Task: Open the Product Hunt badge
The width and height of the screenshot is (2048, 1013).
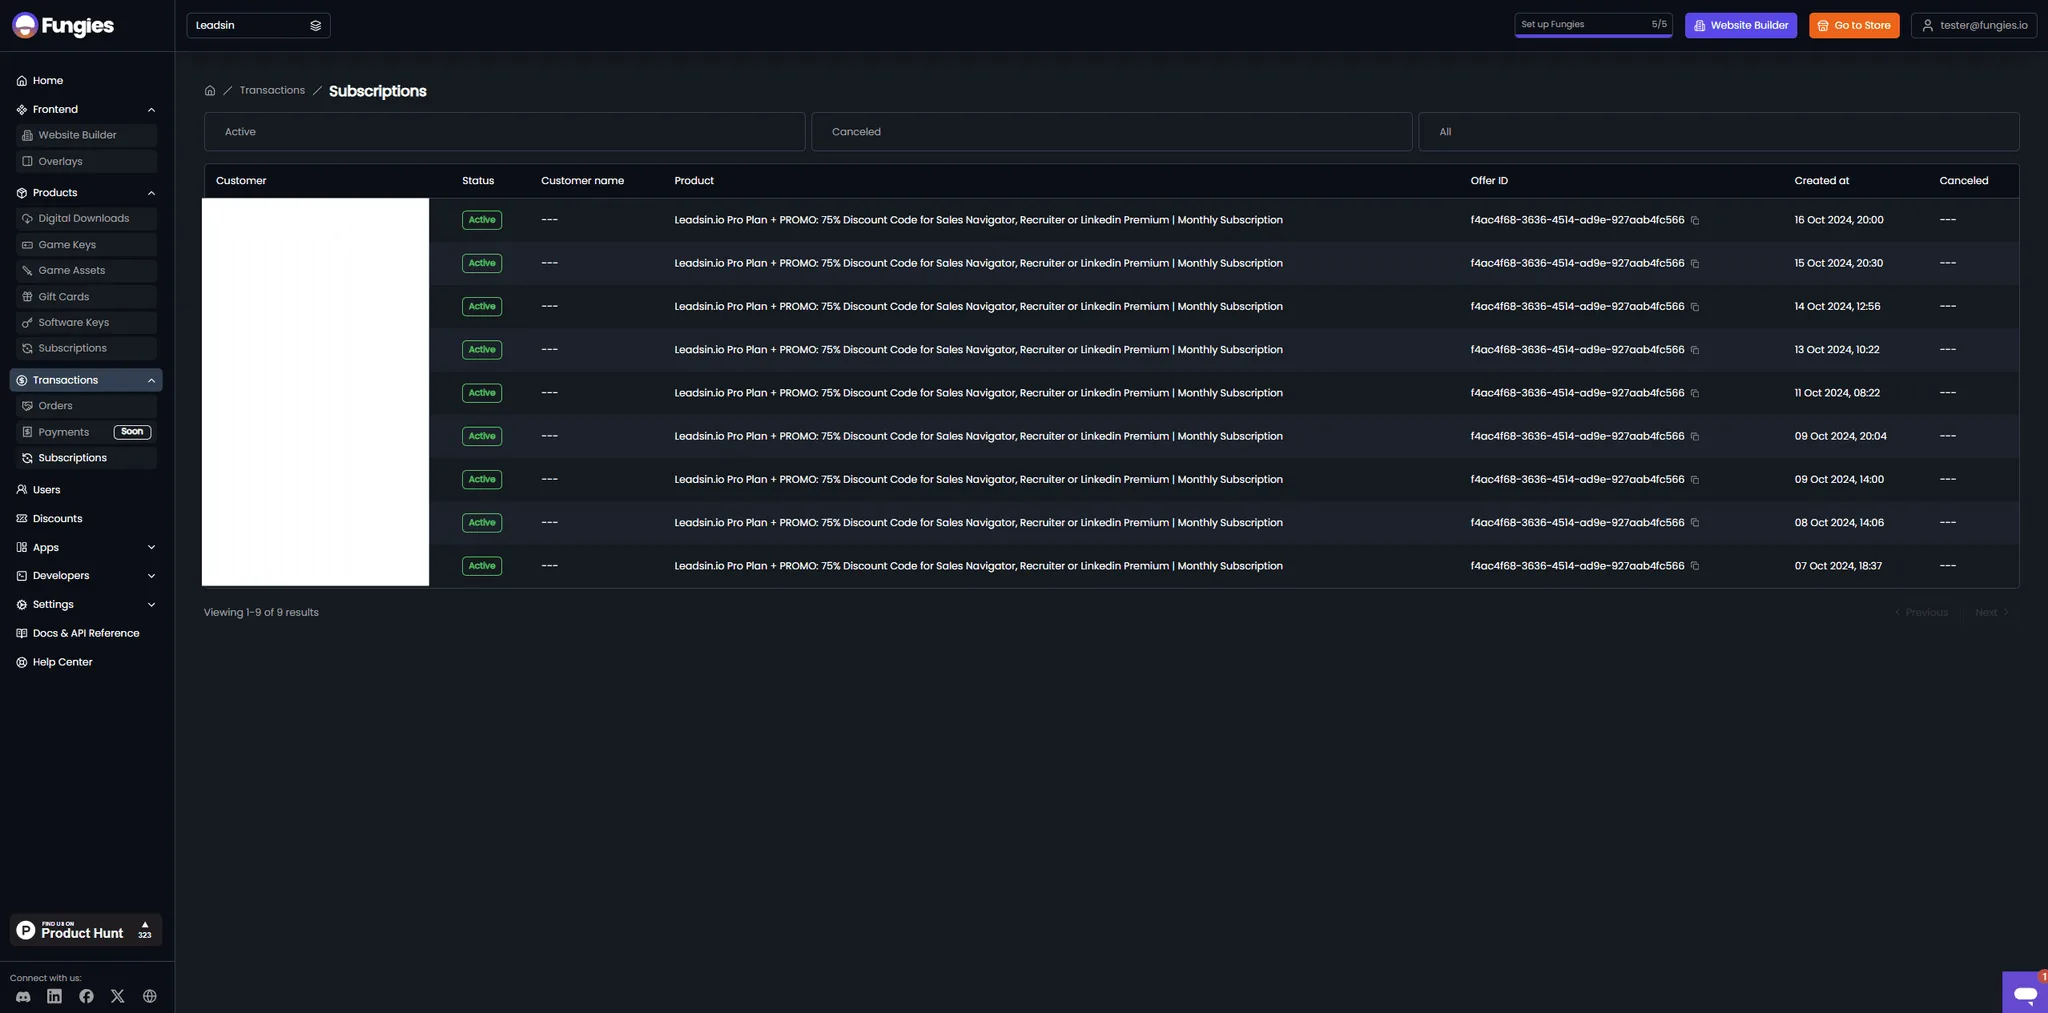Action: coord(86,930)
